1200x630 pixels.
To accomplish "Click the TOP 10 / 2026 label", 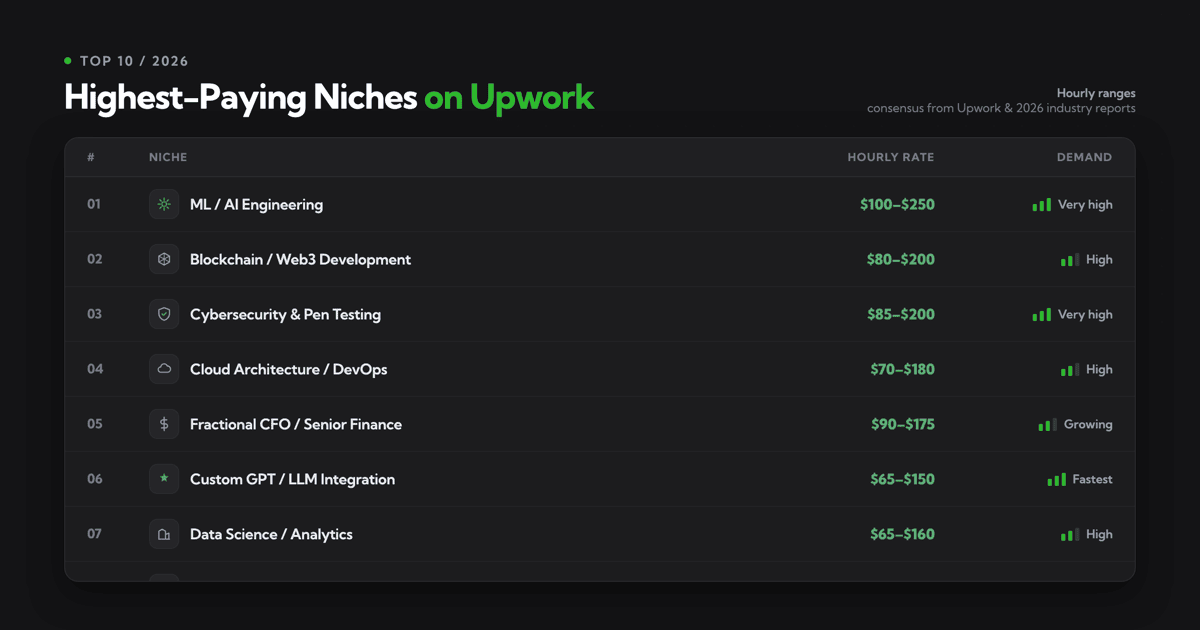I will pyautogui.click(x=134, y=61).
